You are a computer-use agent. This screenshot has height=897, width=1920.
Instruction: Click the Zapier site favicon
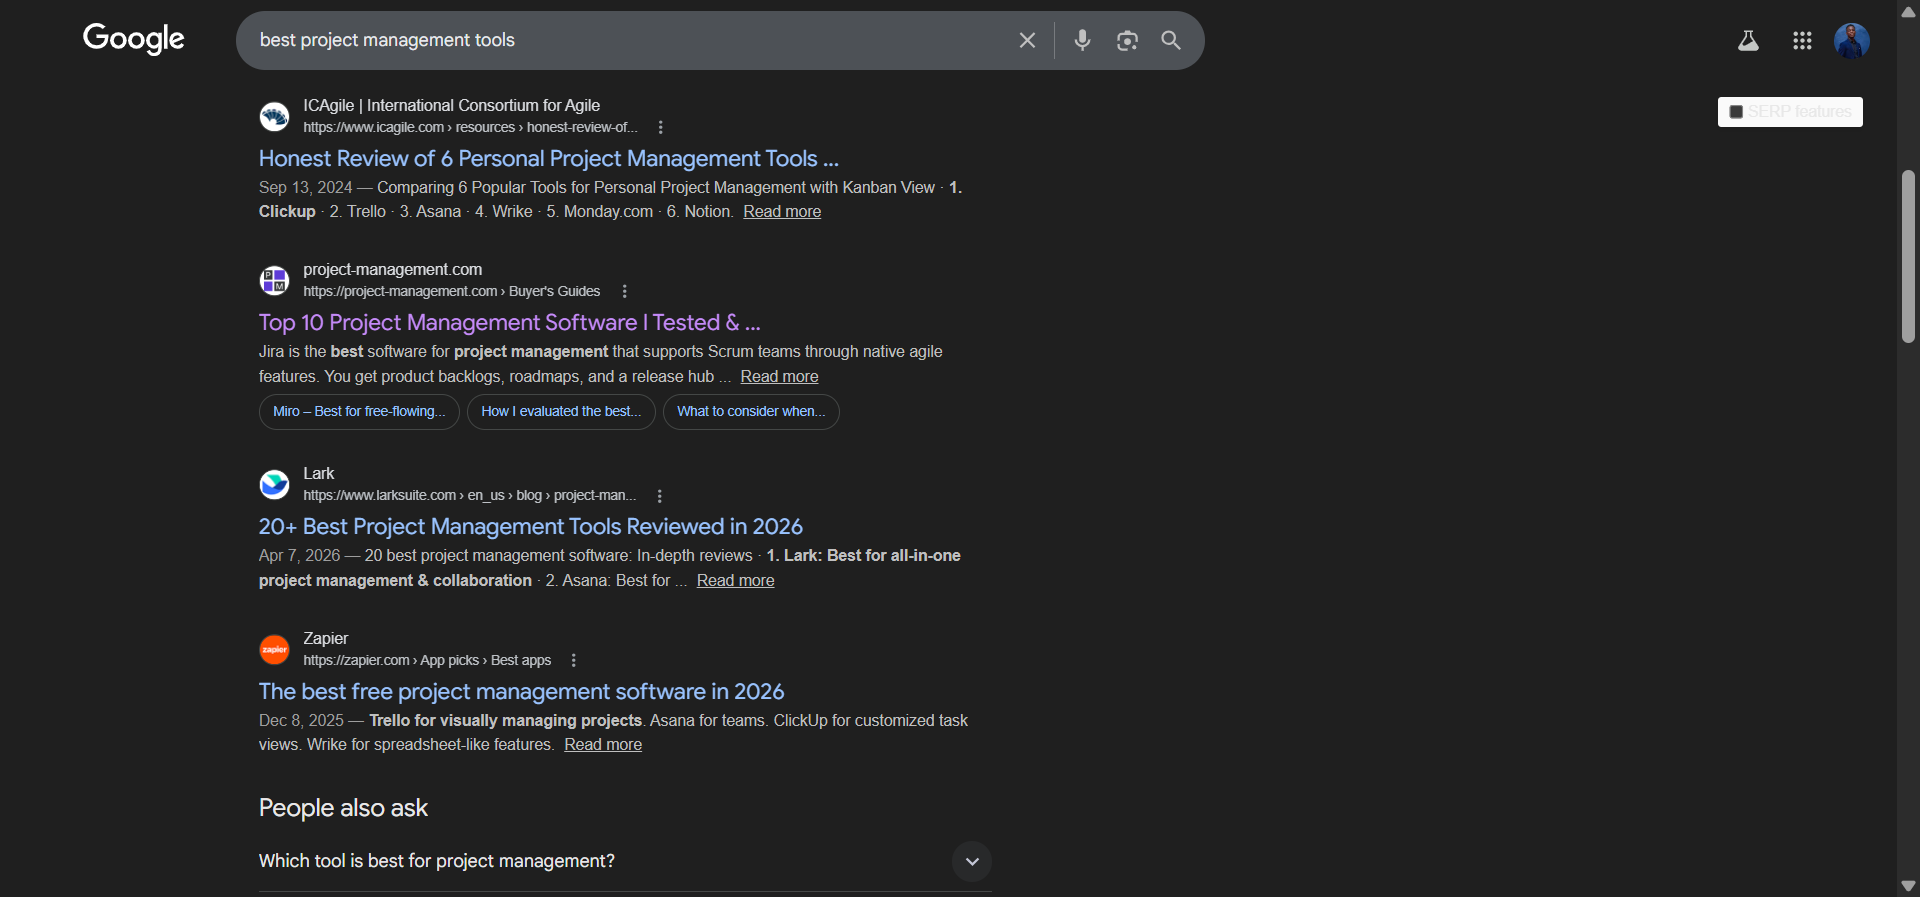[274, 649]
